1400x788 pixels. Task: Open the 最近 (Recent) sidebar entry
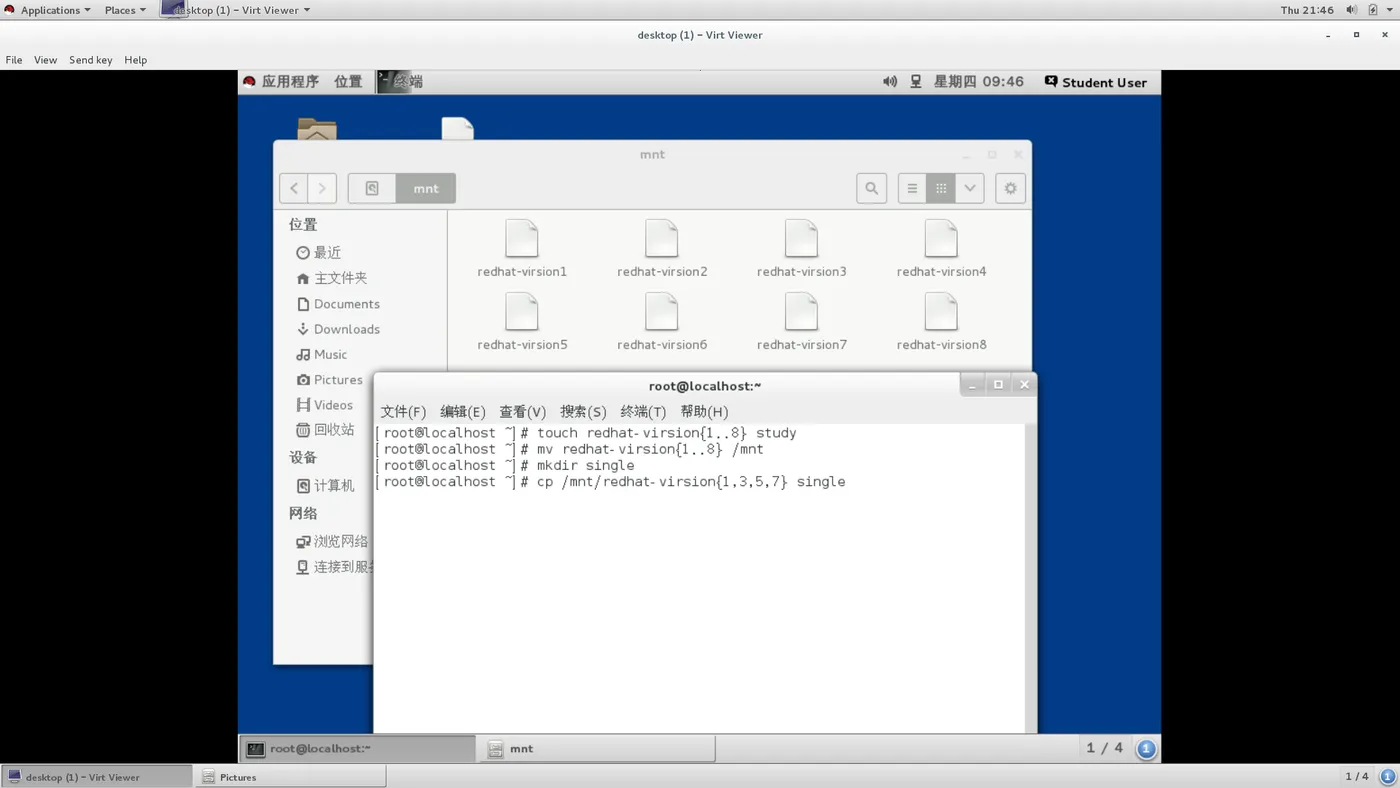(319, 253)
